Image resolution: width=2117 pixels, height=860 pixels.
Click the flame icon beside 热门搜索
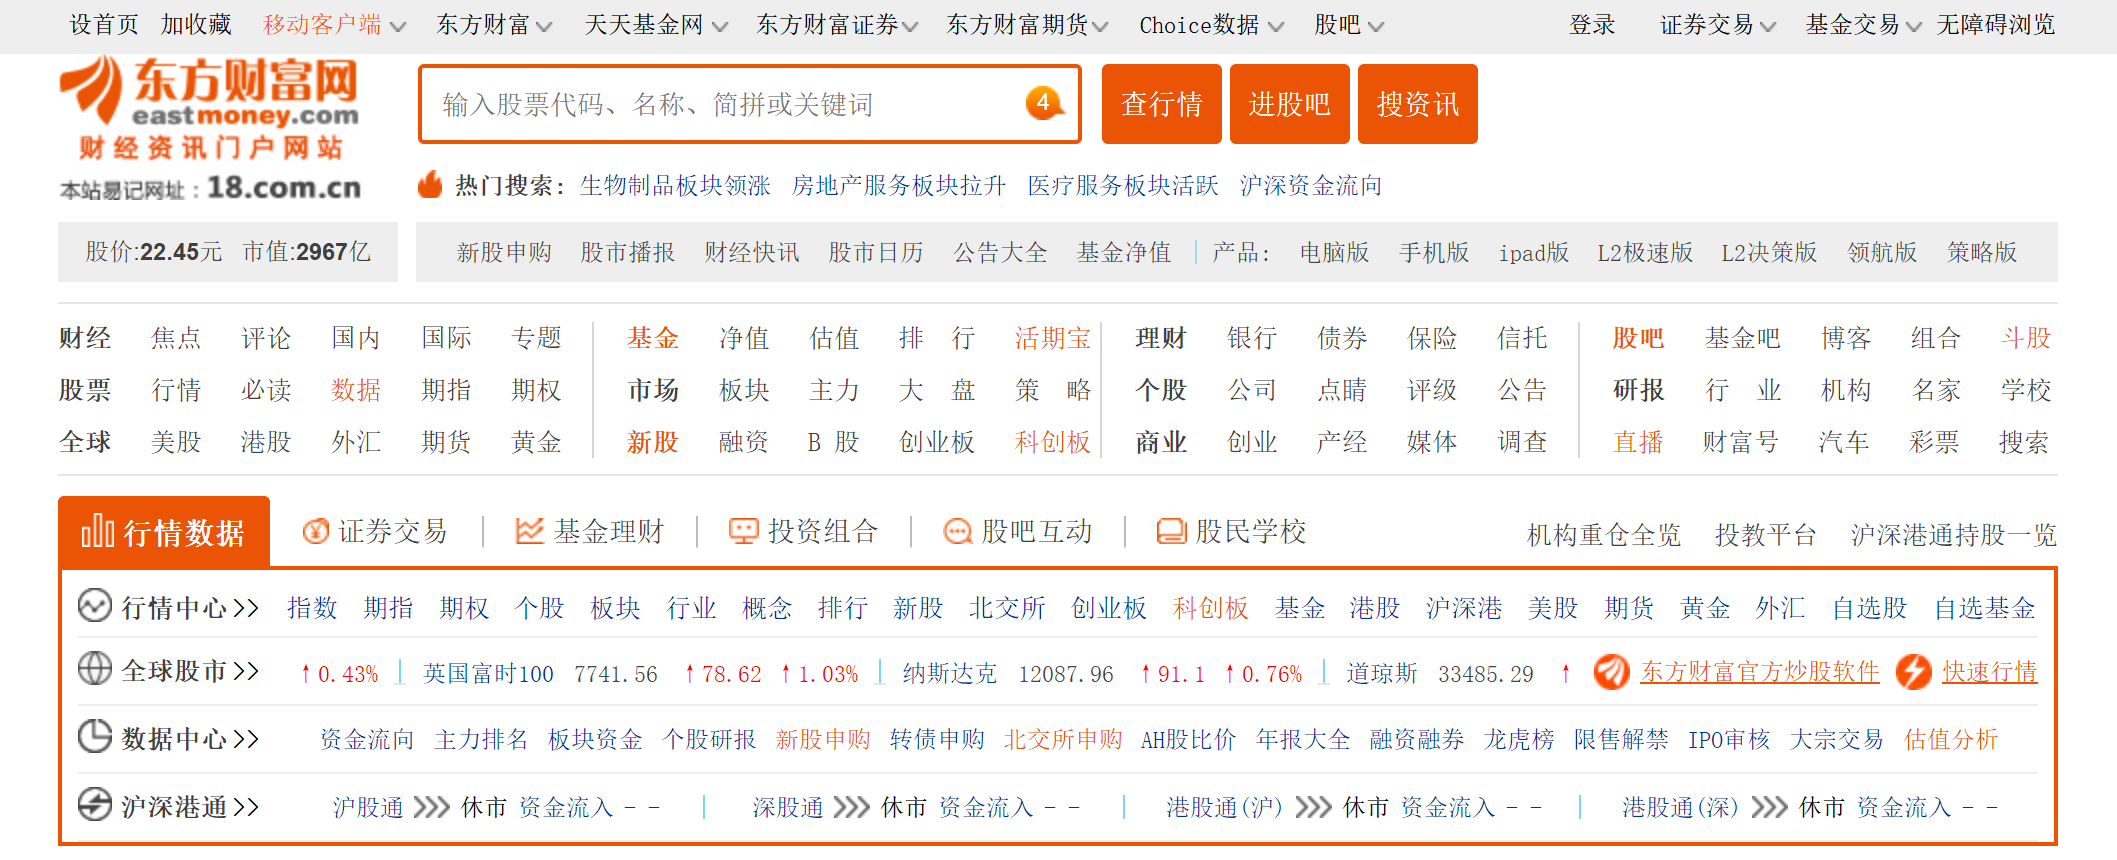430,184
